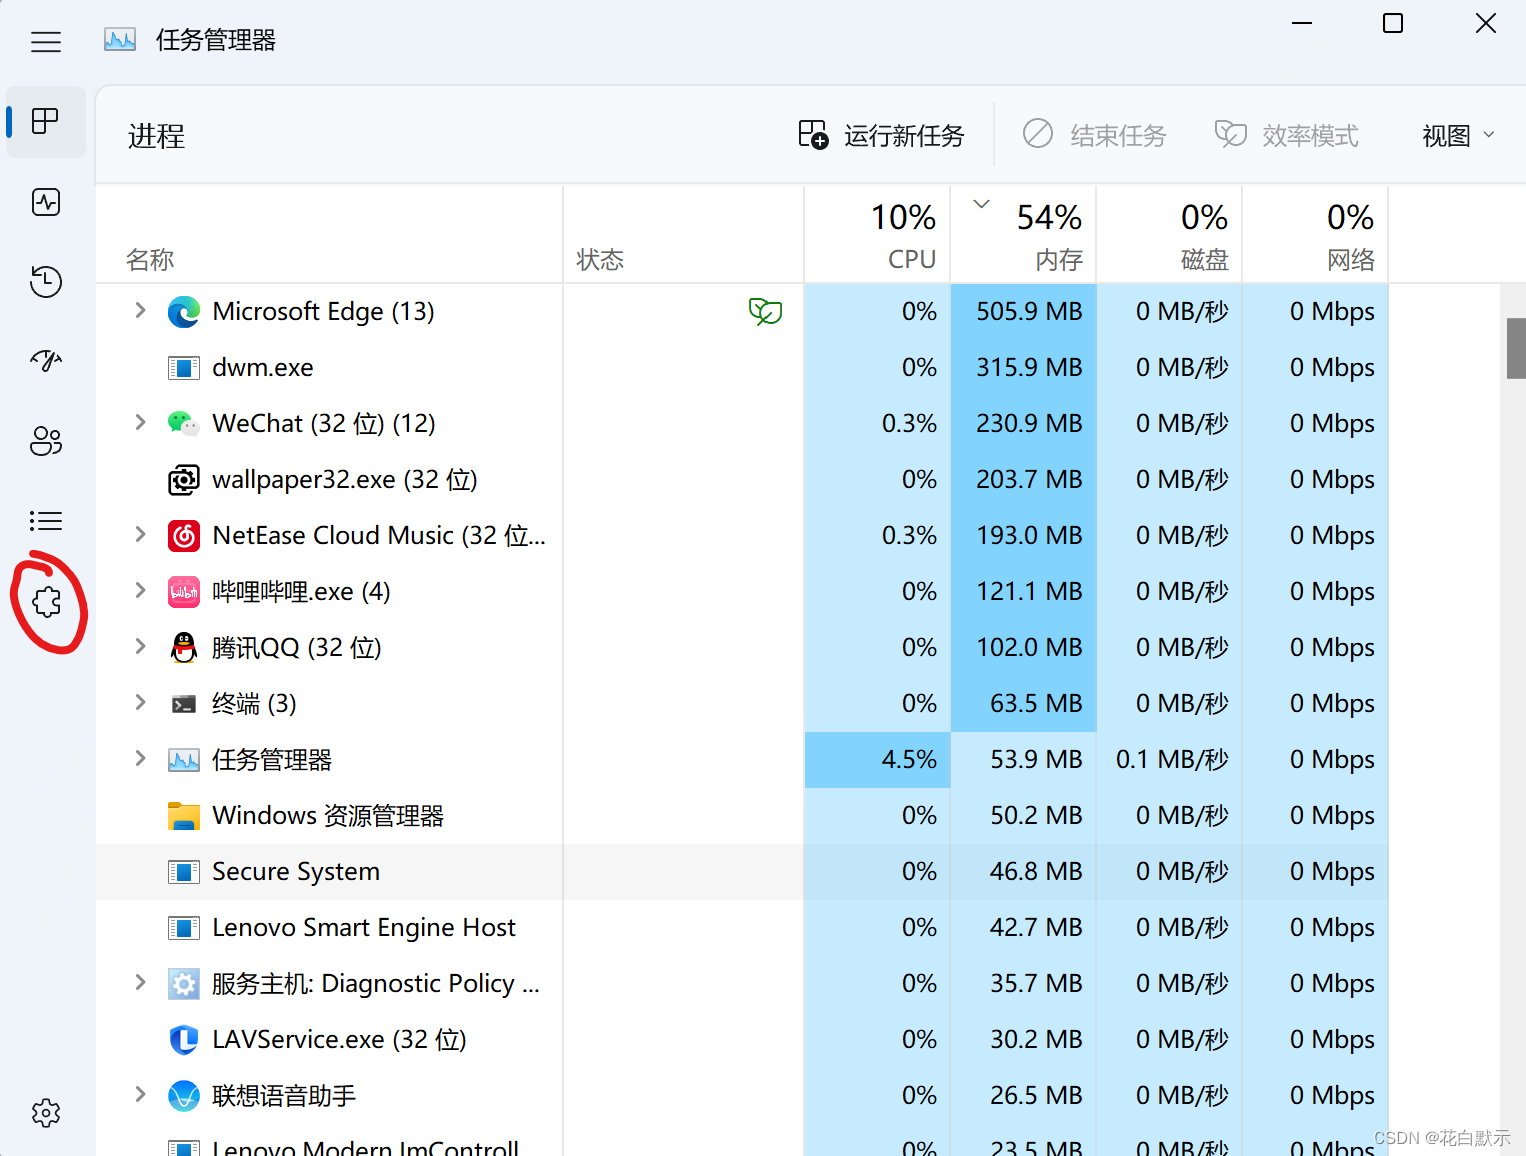Expand the WeChat process group
This screenshot has width=1526, height=1156.
click(139, 423)
